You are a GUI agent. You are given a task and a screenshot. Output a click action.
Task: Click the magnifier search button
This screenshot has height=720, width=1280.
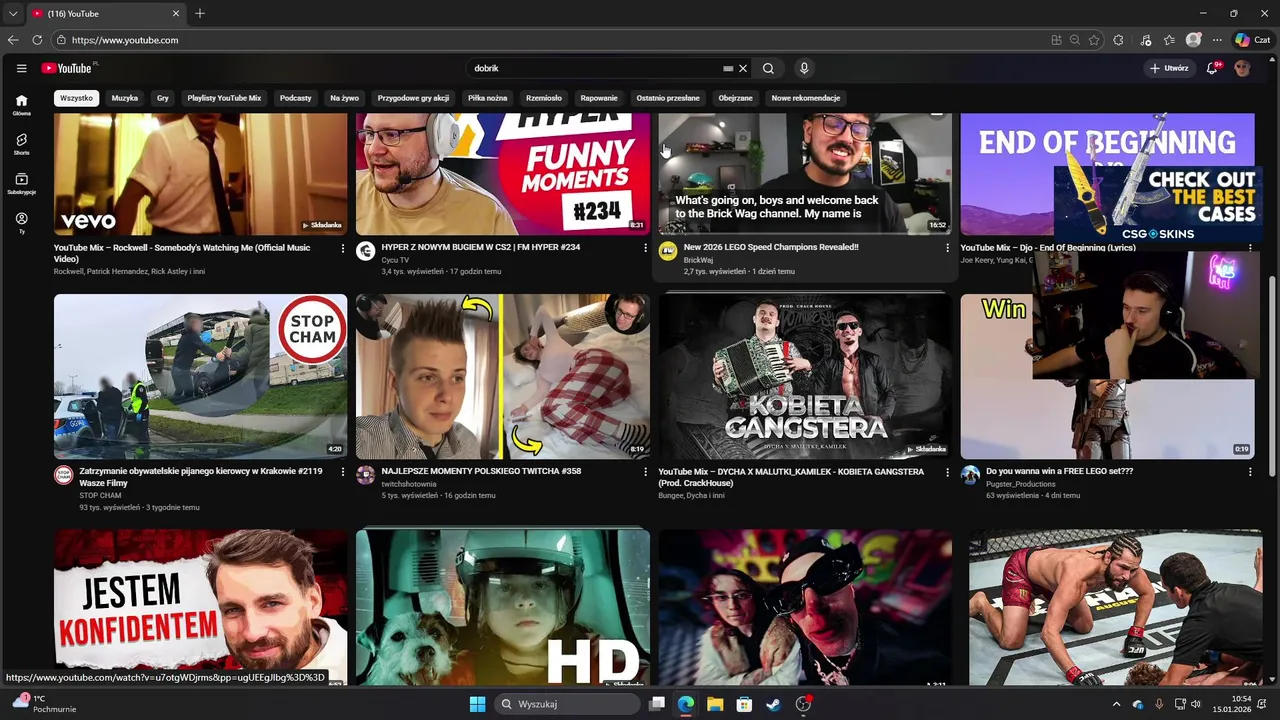point(768,68)
